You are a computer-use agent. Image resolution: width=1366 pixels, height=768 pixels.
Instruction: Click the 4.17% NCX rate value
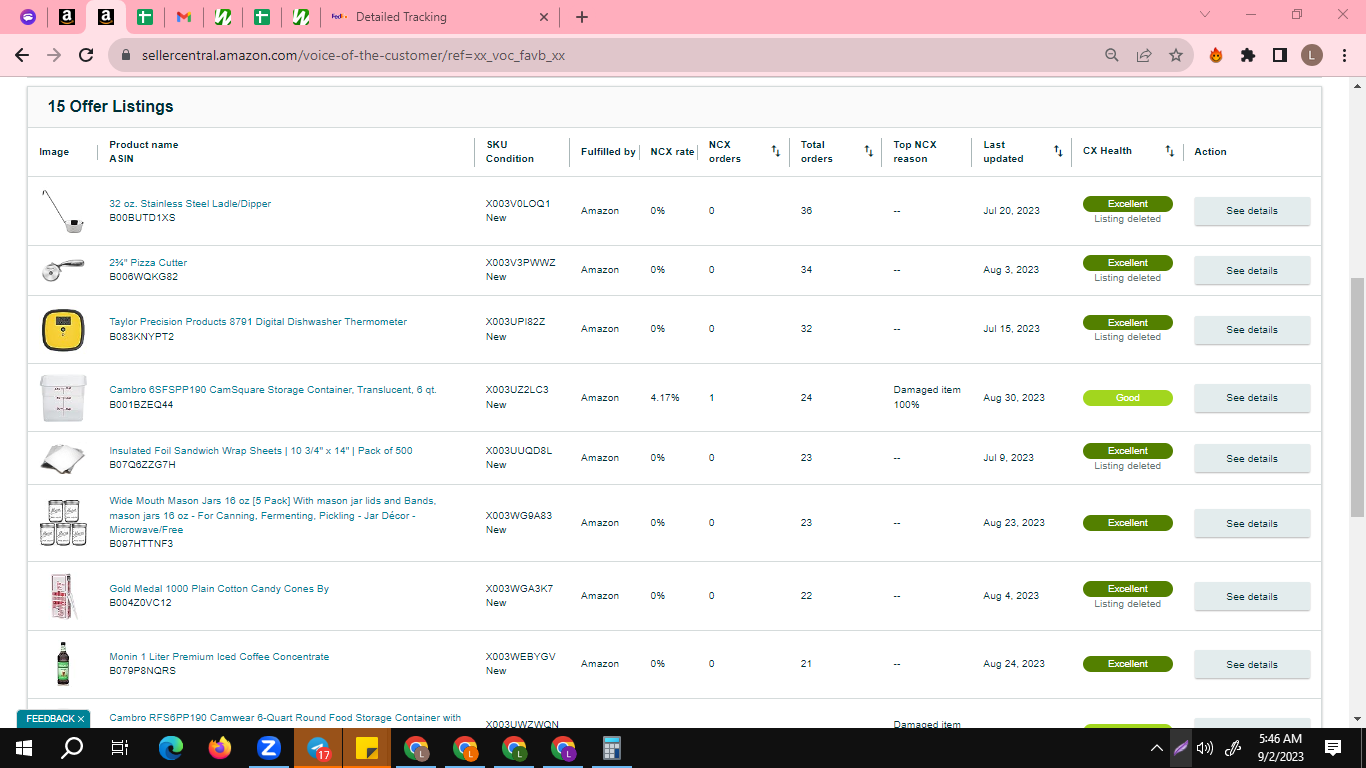point(665,398)
